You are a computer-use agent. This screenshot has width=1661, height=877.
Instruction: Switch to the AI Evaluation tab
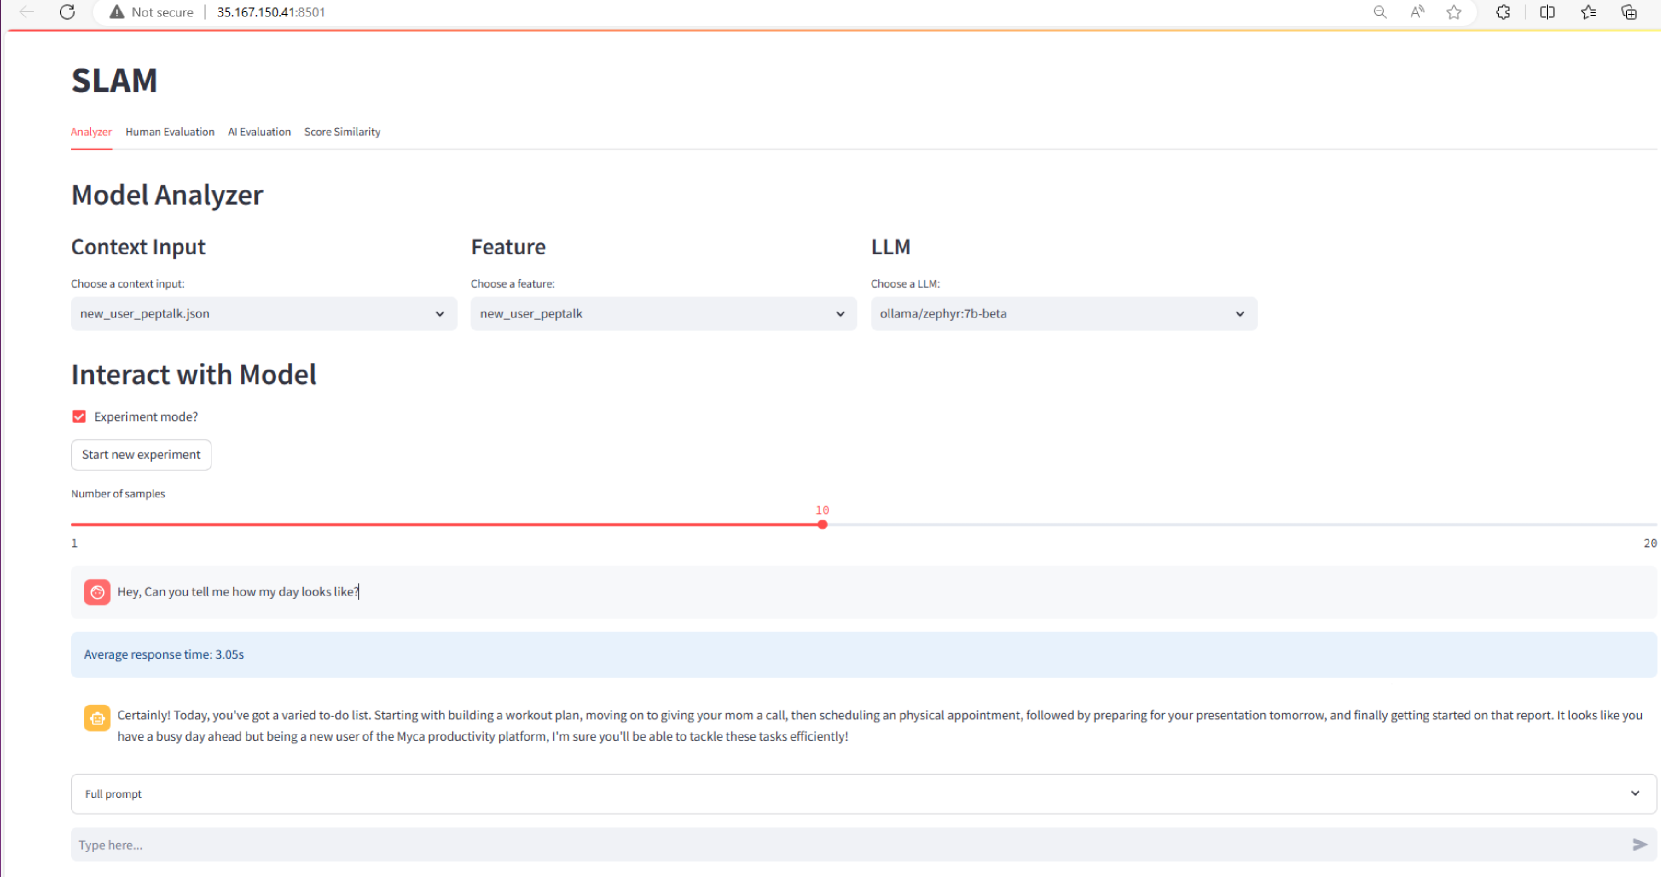point(259,132)
